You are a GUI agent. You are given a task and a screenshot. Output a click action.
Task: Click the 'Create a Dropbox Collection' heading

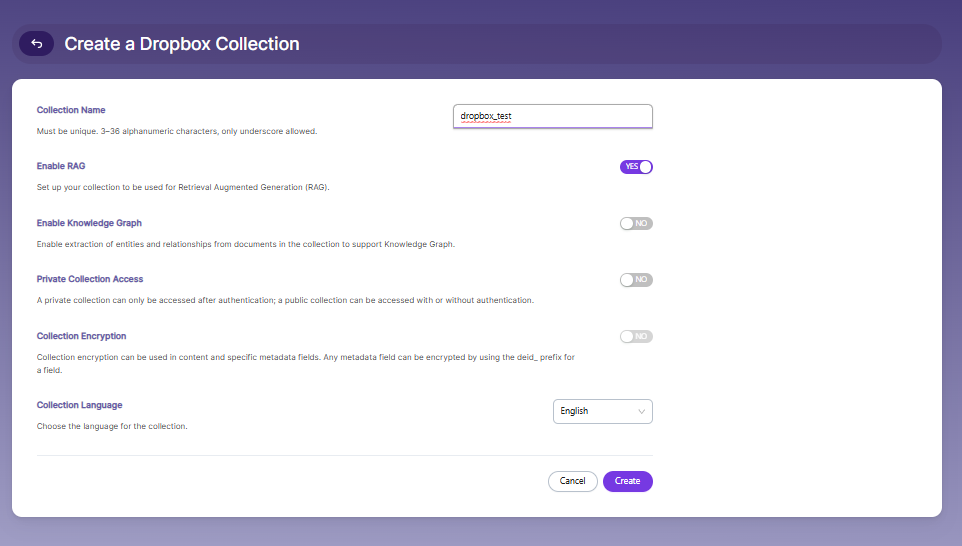click(x=182, y=44)
